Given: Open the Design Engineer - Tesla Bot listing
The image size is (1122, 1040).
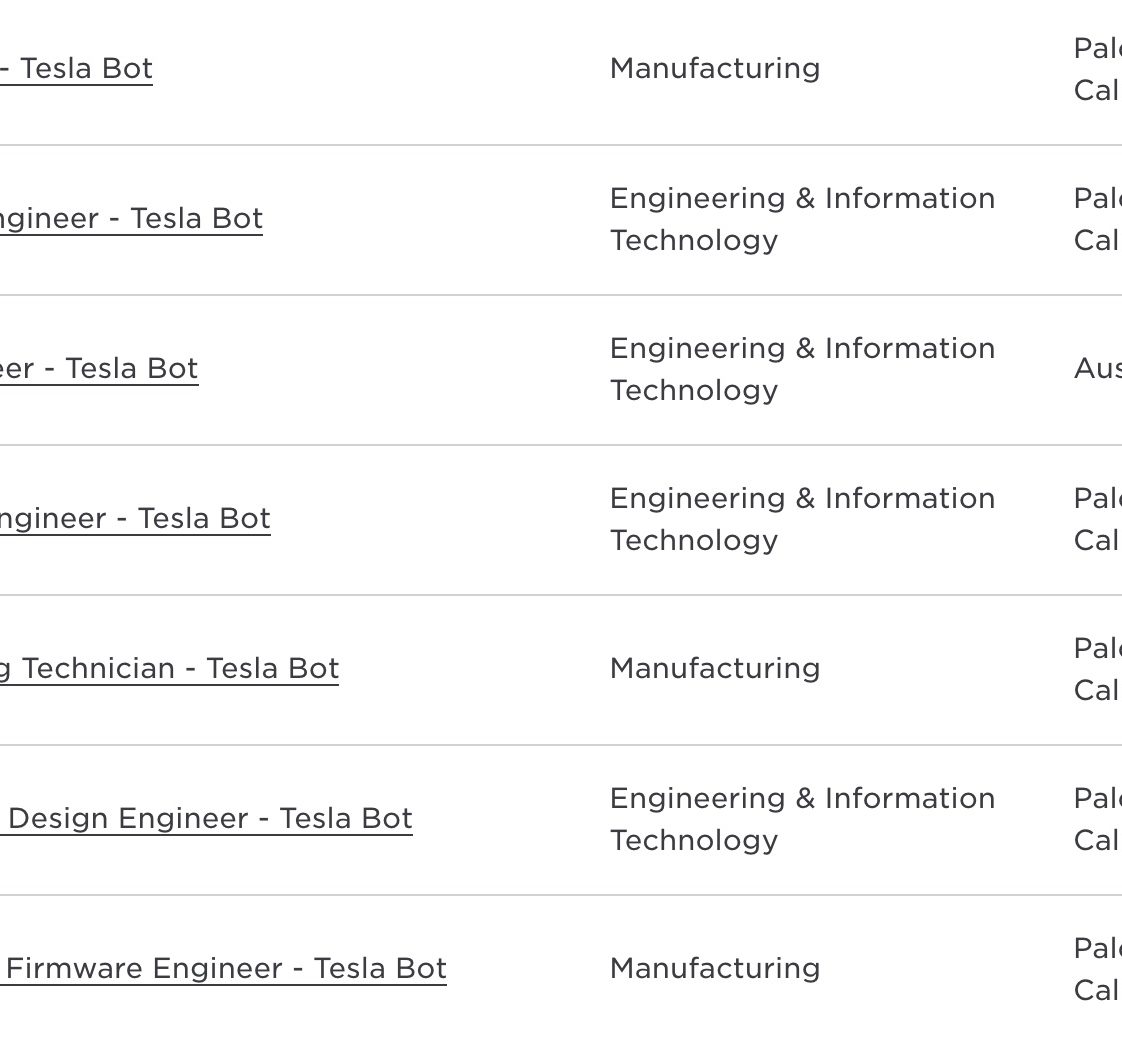Looking at the screenshot, I should coord(206,818).
